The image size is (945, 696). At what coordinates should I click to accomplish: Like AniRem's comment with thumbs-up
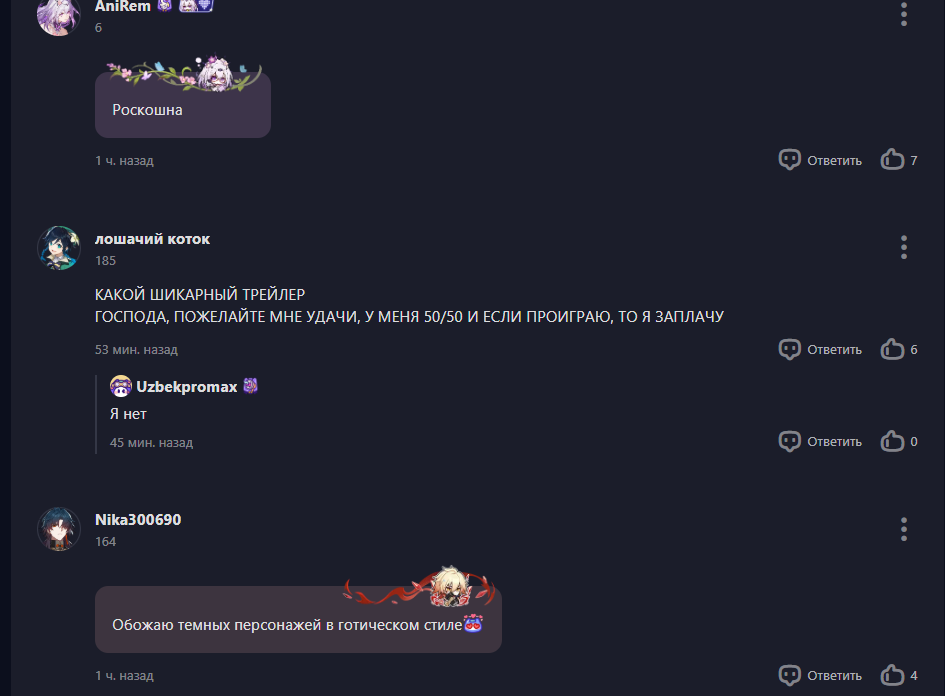[892, 160]
